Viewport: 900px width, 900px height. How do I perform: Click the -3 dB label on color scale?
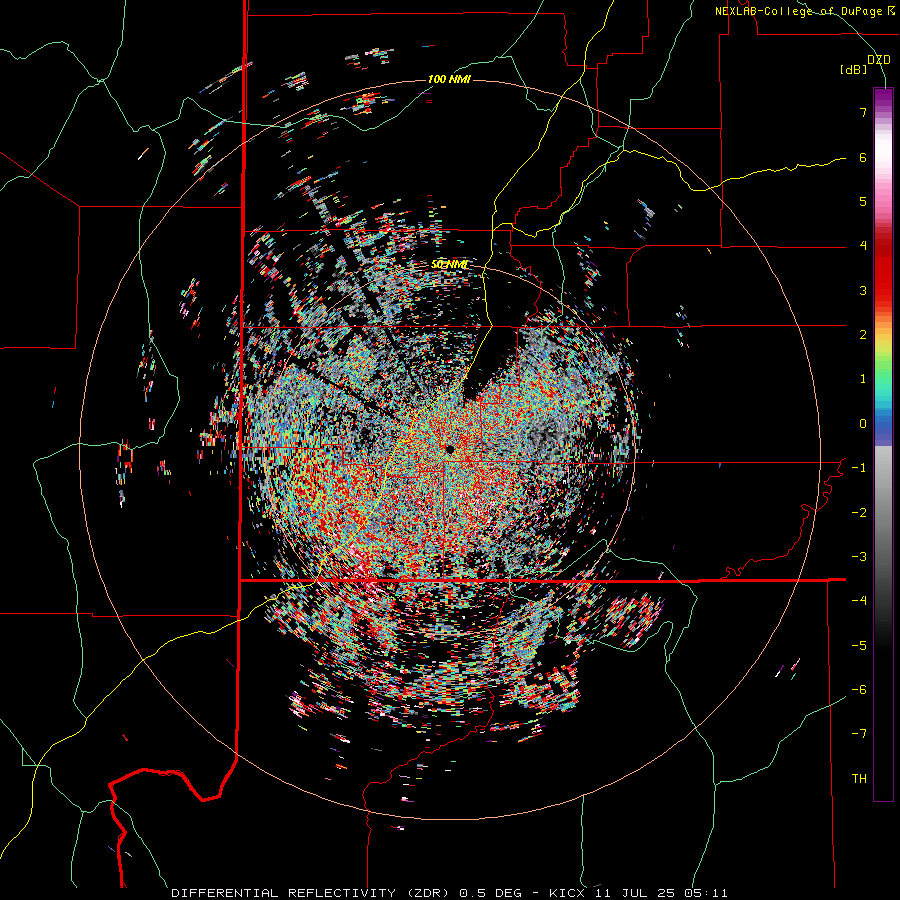(x=859, y=557)
